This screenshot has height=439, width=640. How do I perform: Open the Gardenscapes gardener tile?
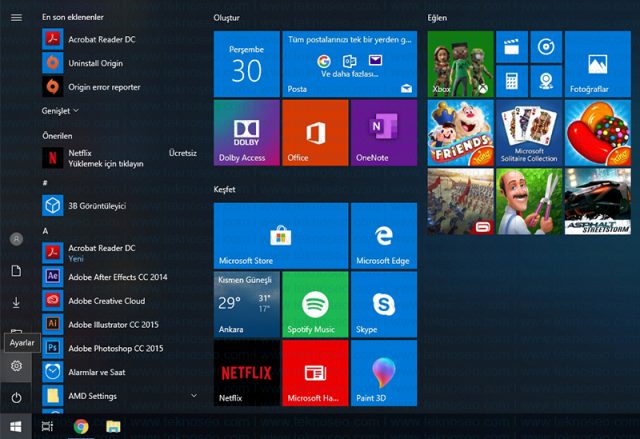point(529,202)
